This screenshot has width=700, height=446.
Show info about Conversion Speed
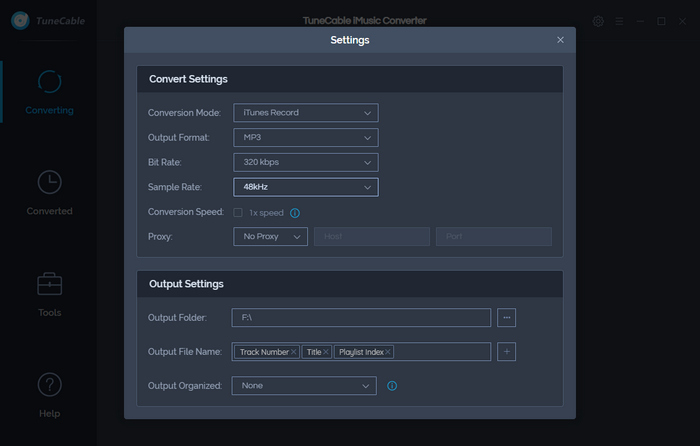tap(295, 213)
